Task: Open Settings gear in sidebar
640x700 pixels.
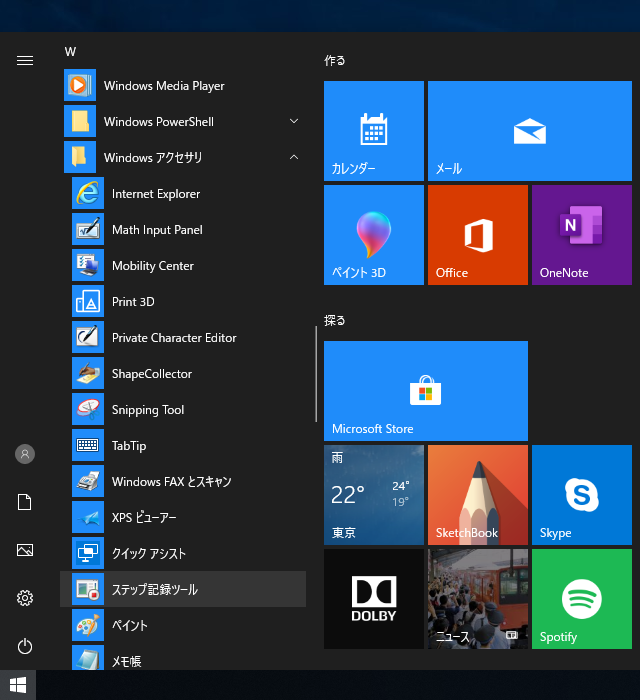Action: point(25,598)
